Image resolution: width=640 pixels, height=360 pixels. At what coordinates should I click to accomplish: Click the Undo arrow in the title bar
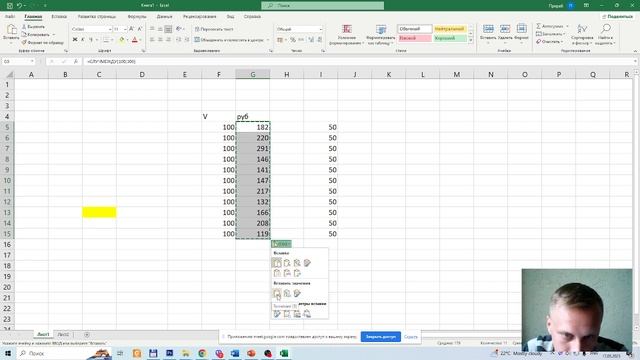click(19, 5)
